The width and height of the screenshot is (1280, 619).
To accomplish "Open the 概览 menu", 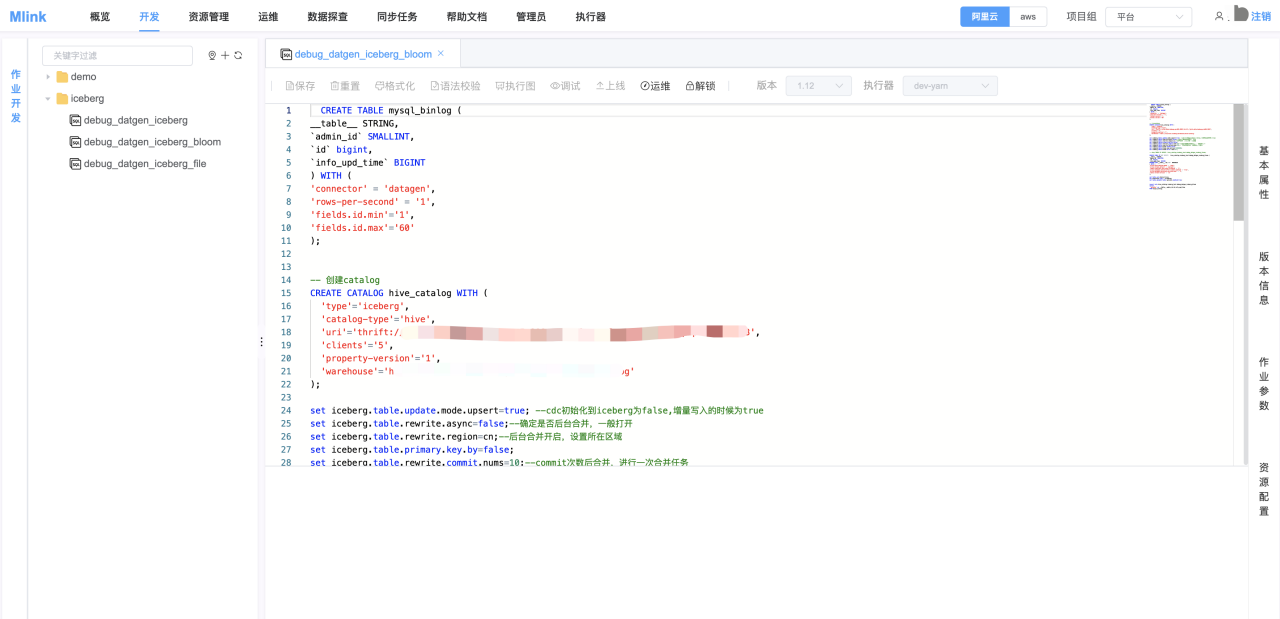I will pos(100,17).
